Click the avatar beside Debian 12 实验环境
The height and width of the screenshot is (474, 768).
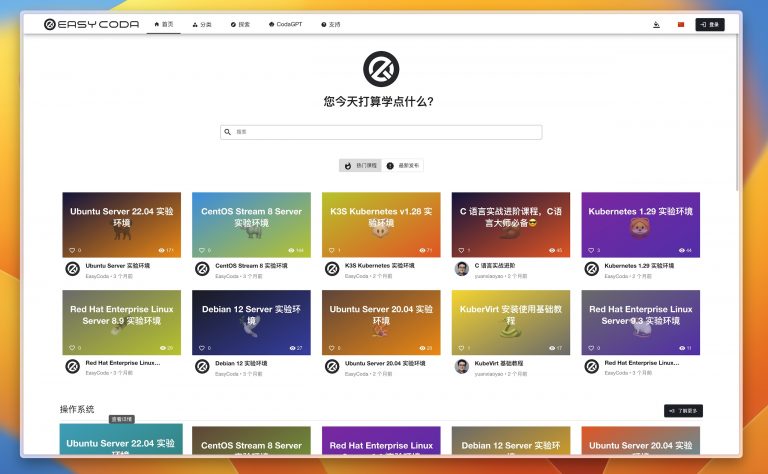(x=202, y=366)
